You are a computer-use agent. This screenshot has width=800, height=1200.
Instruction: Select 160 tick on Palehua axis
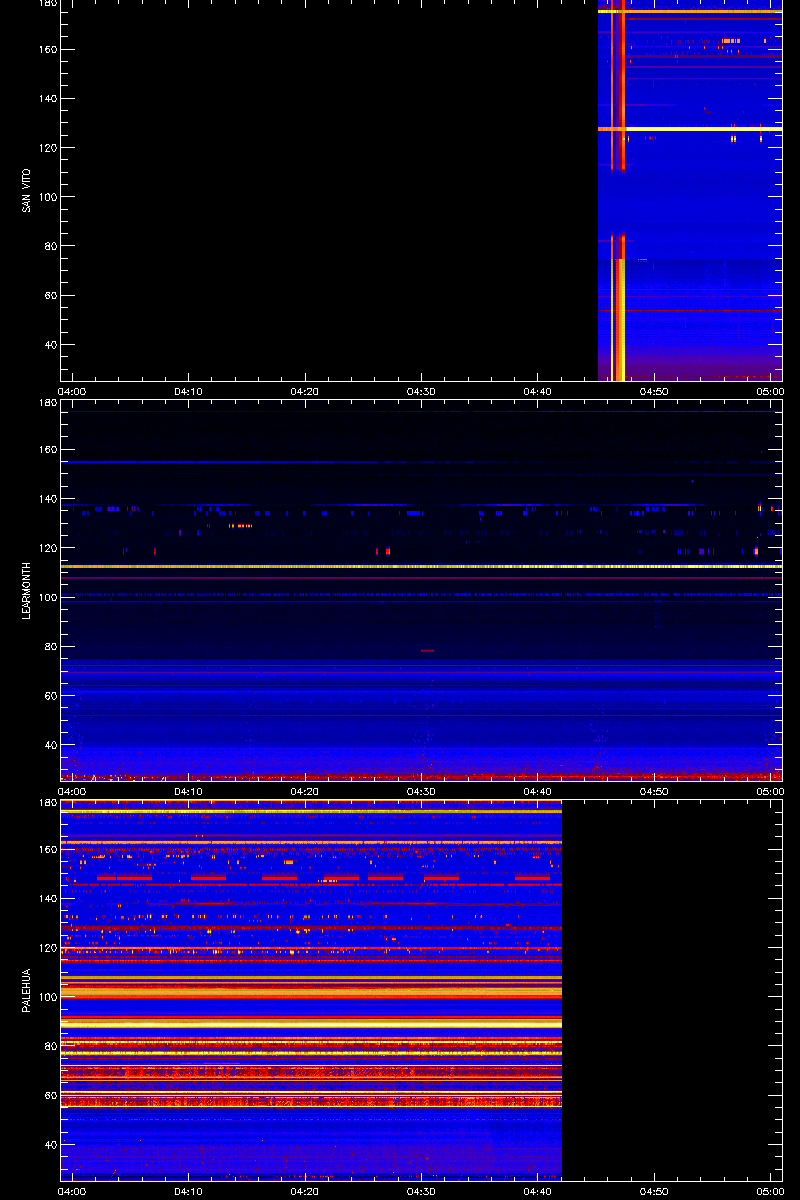pyautogui.click(x=47, y=850)
